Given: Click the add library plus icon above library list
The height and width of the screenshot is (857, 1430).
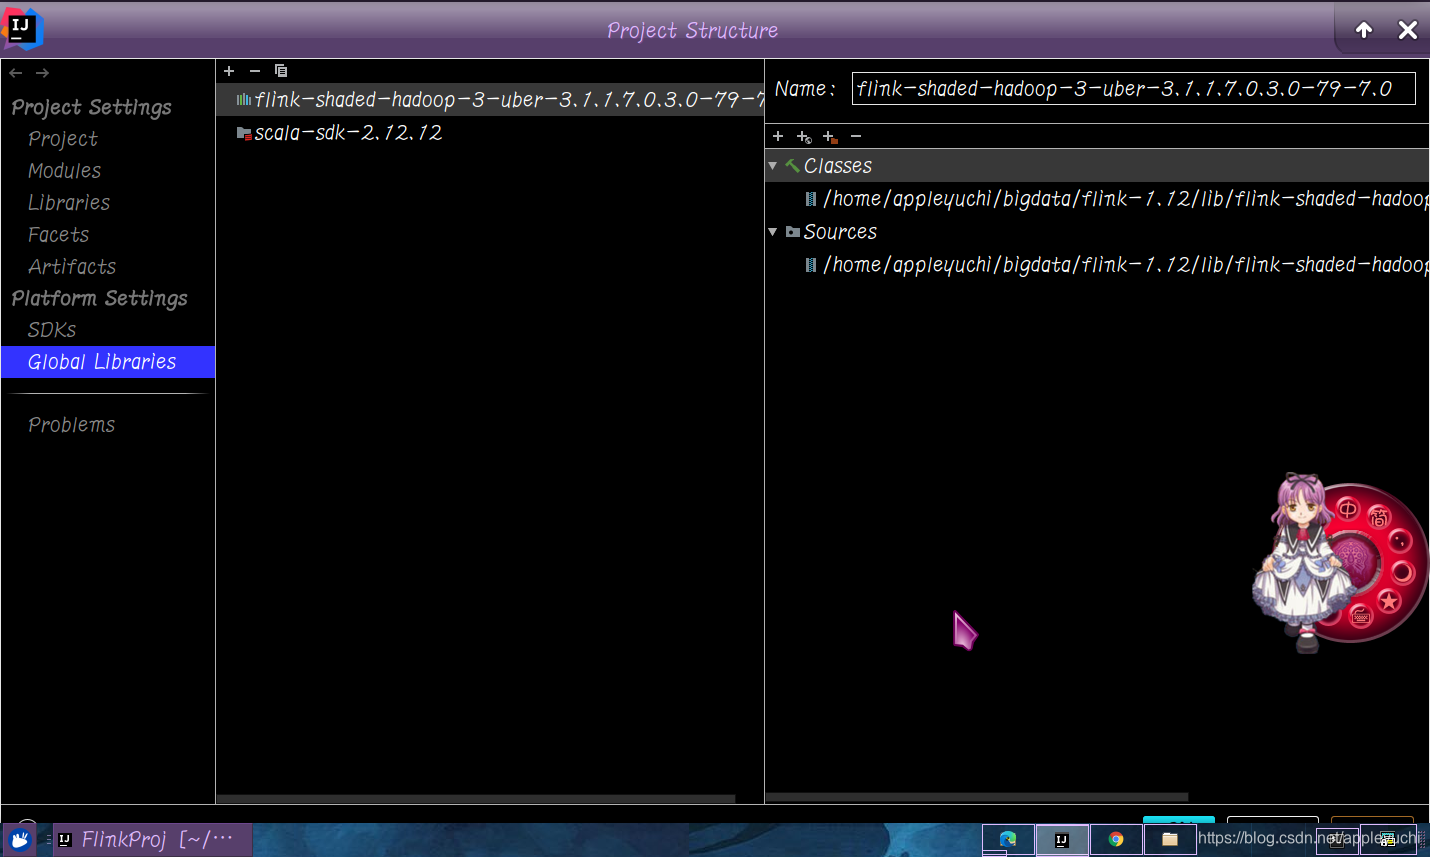Looking at the screenshot, I should pos(228,71).
